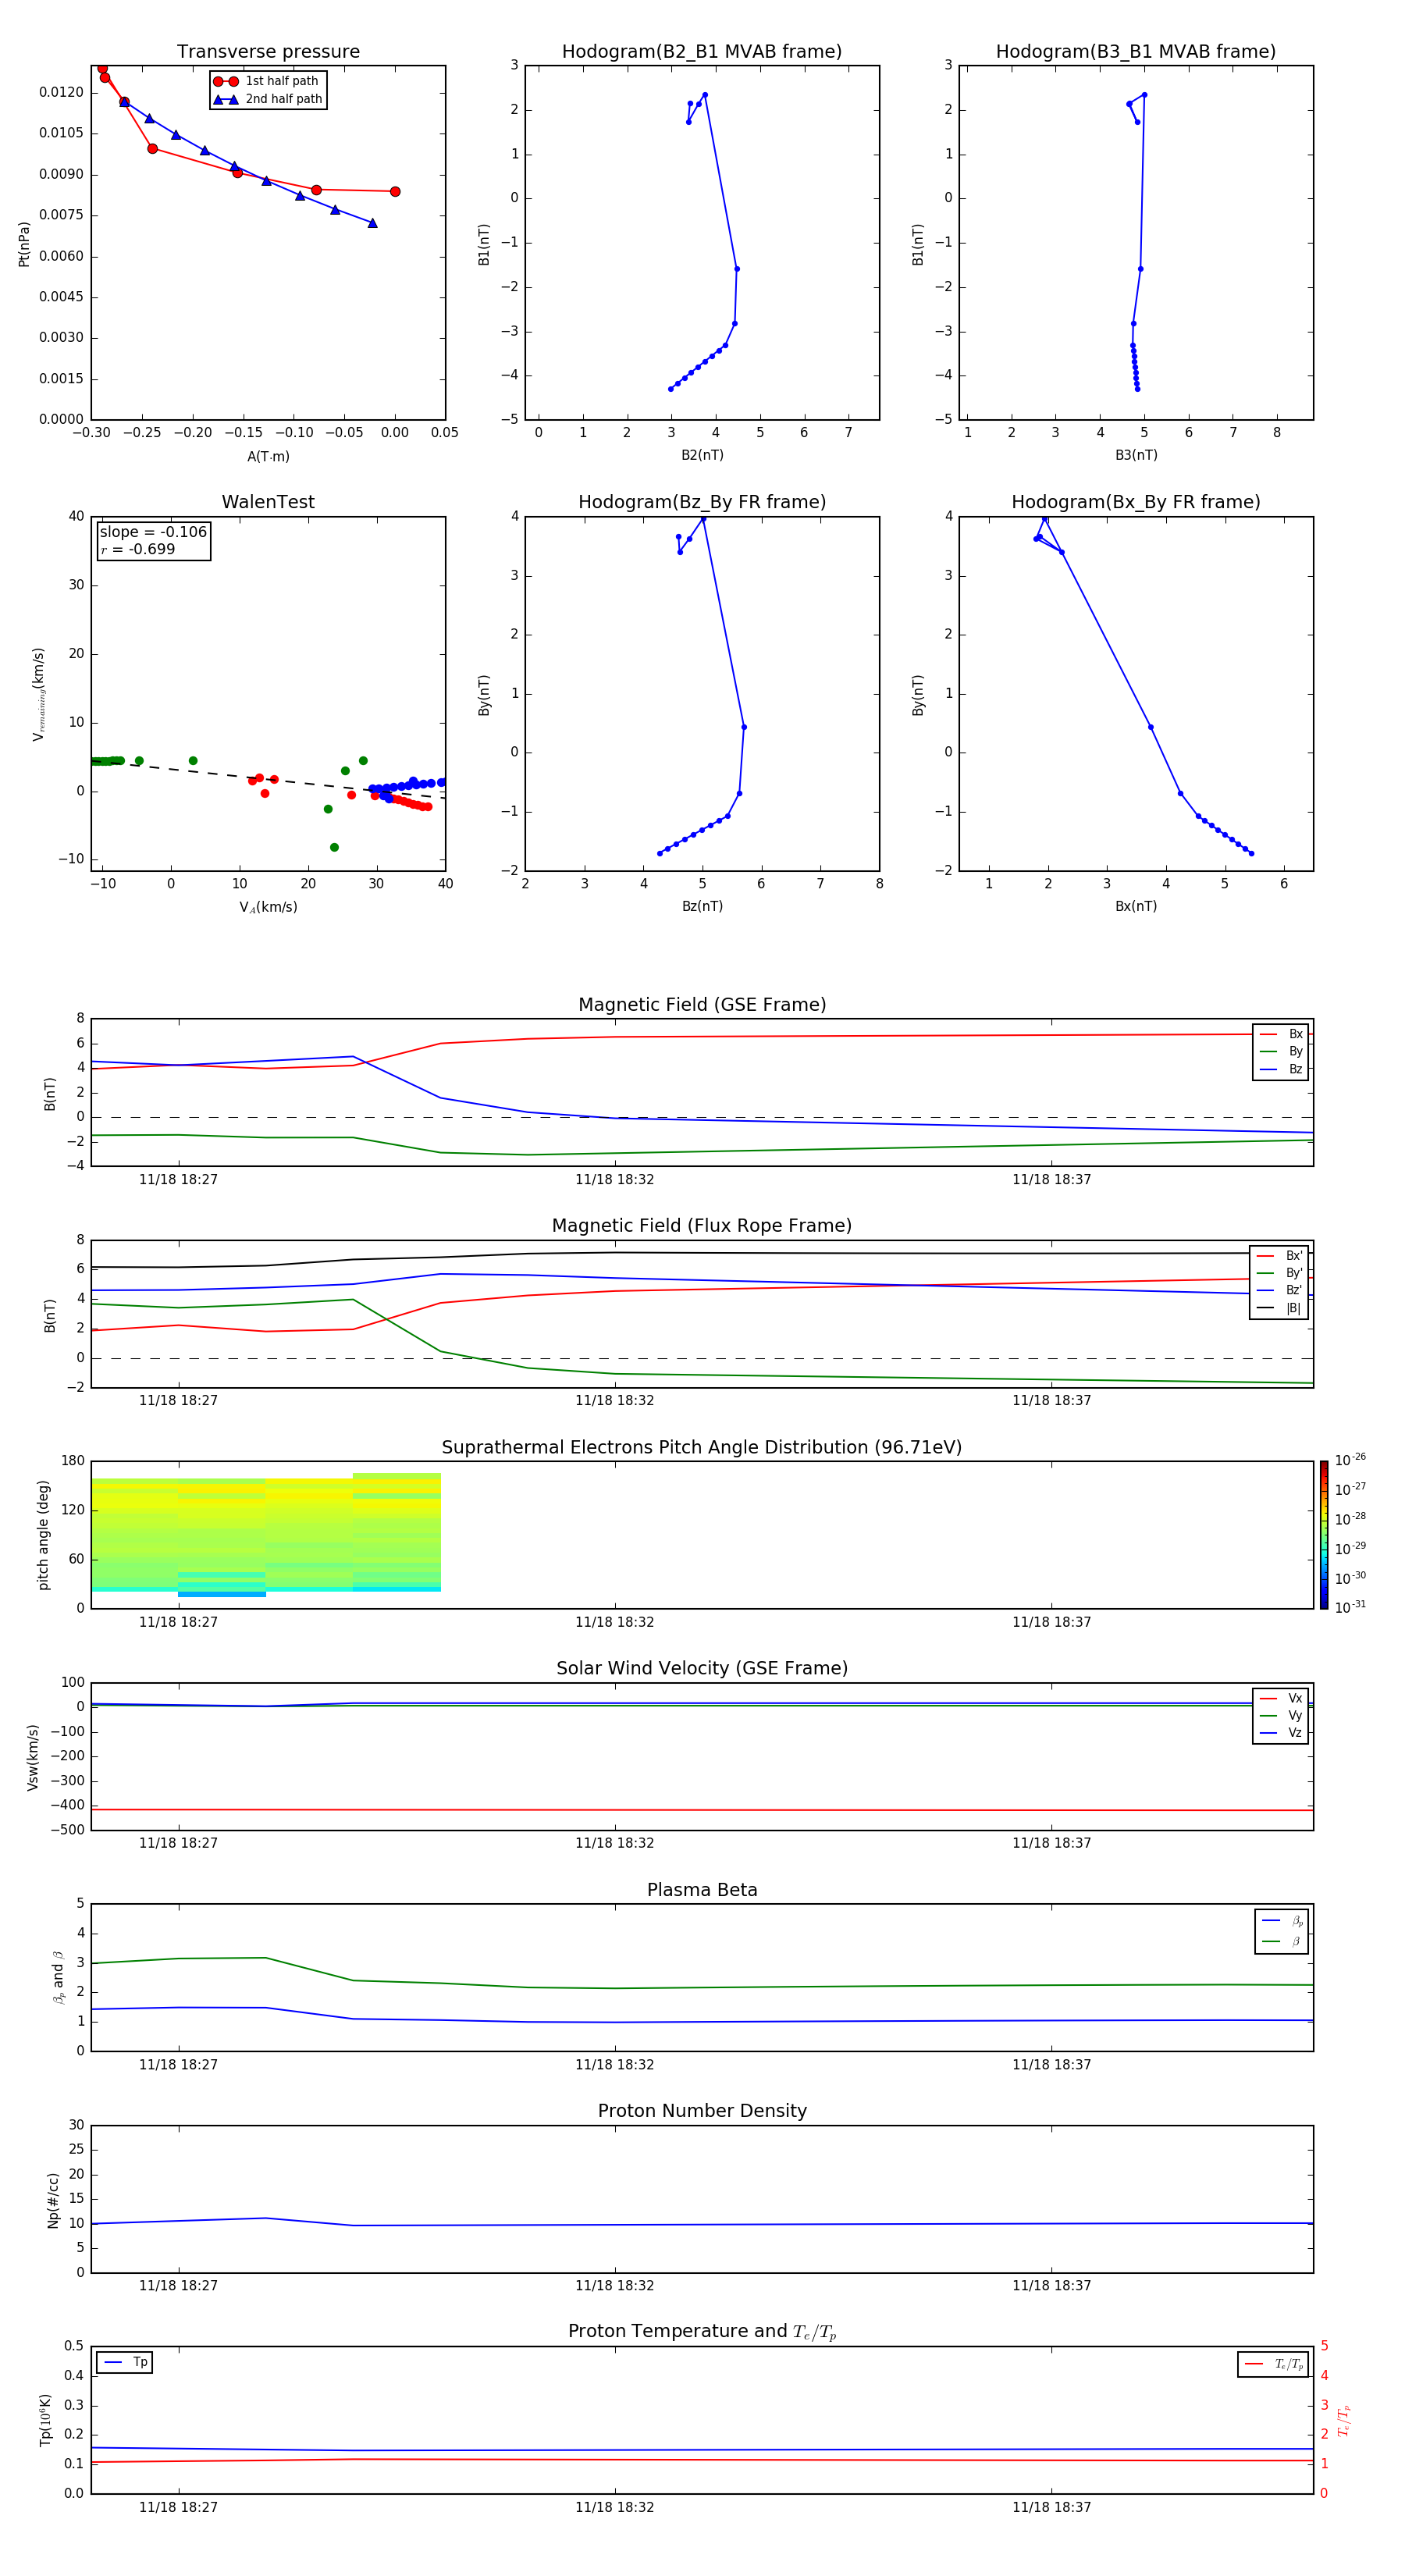The height and width of the screenshot is (2576, 1405).
Task: Click the 'Bx' legend entry in GSE magnetic field
Action: tap(1281, 1034)
